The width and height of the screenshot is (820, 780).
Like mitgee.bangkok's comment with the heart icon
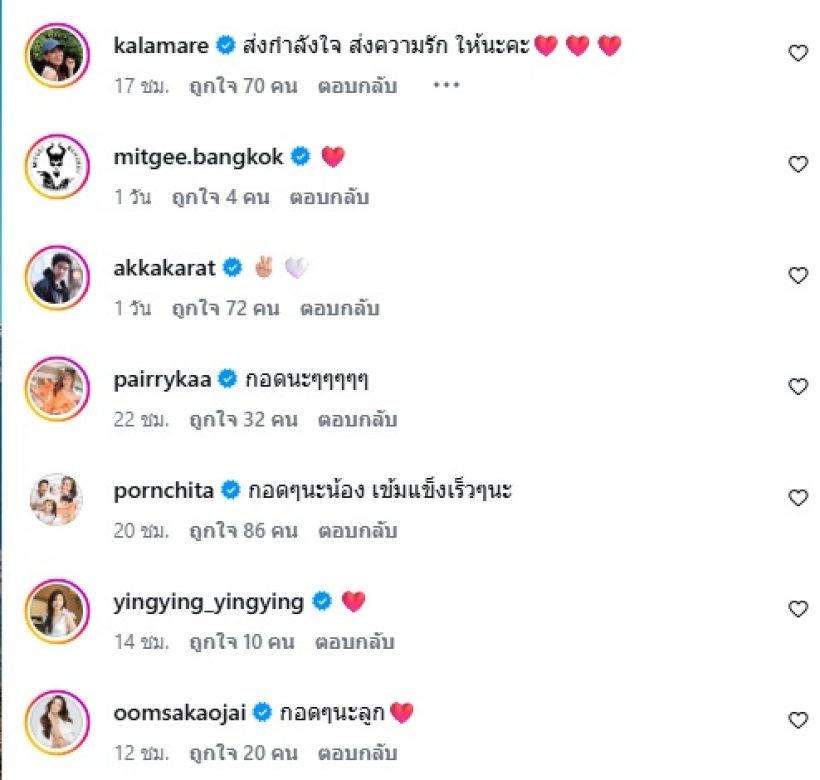tap(797, 163)
